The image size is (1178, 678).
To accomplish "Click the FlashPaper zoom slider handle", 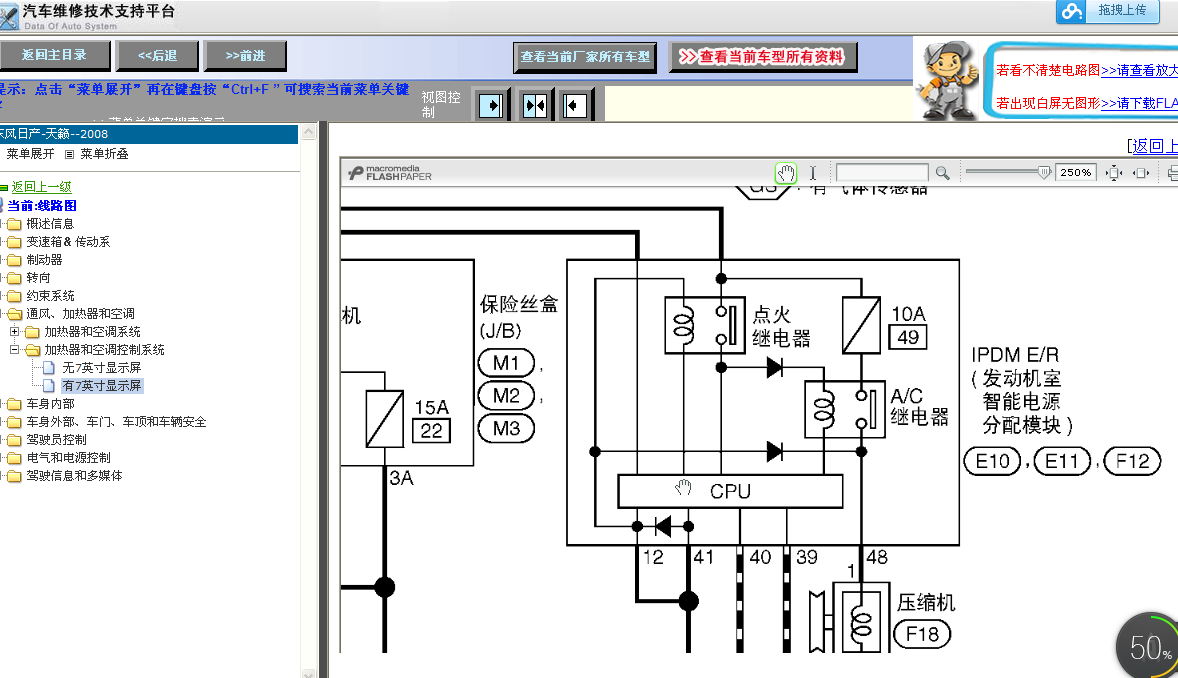I will coord(1044,173).
